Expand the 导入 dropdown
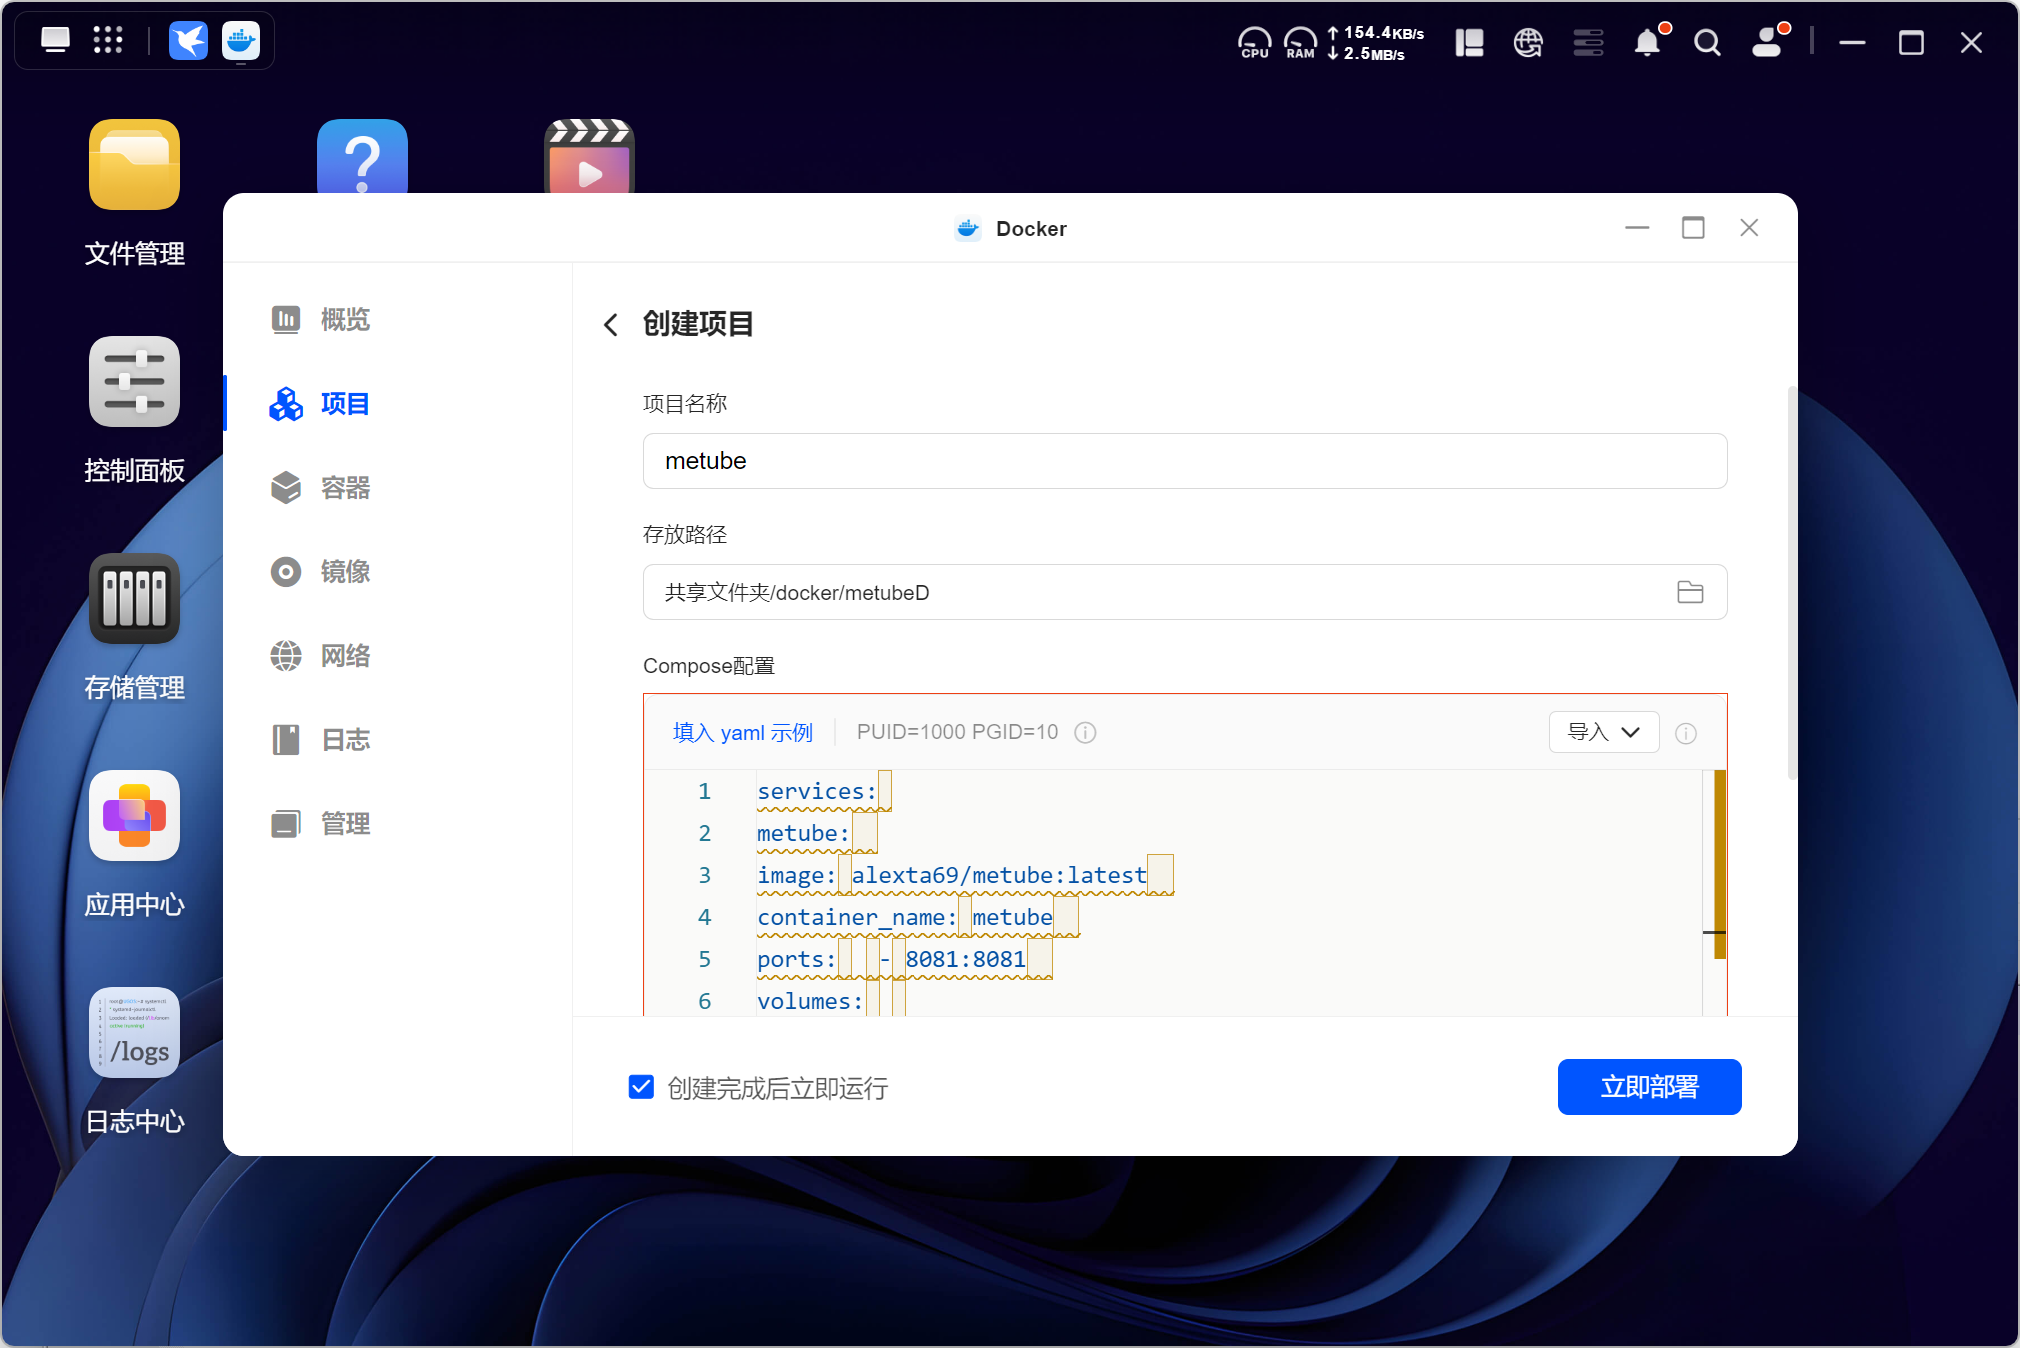This screenshot has width=2020, height=1348. [x=1603, y=732]
